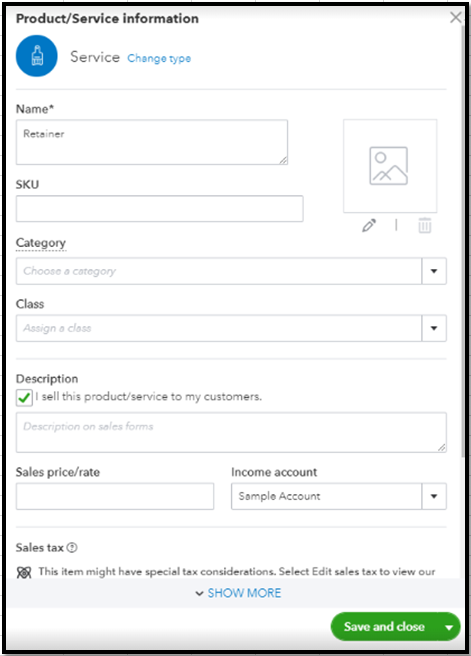The height and width of the screenshot is (656, 471).
Task: Expand the SHOW MORE section
Action: tap(238, 593)
